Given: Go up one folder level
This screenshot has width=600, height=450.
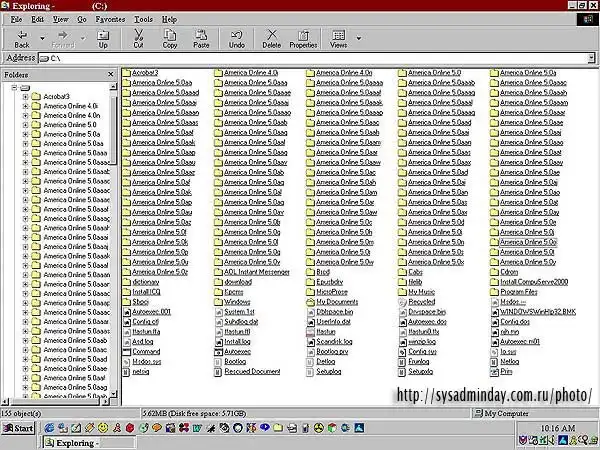Looking at the screenshot, I should pyautogui.click(x=103, y=38).
